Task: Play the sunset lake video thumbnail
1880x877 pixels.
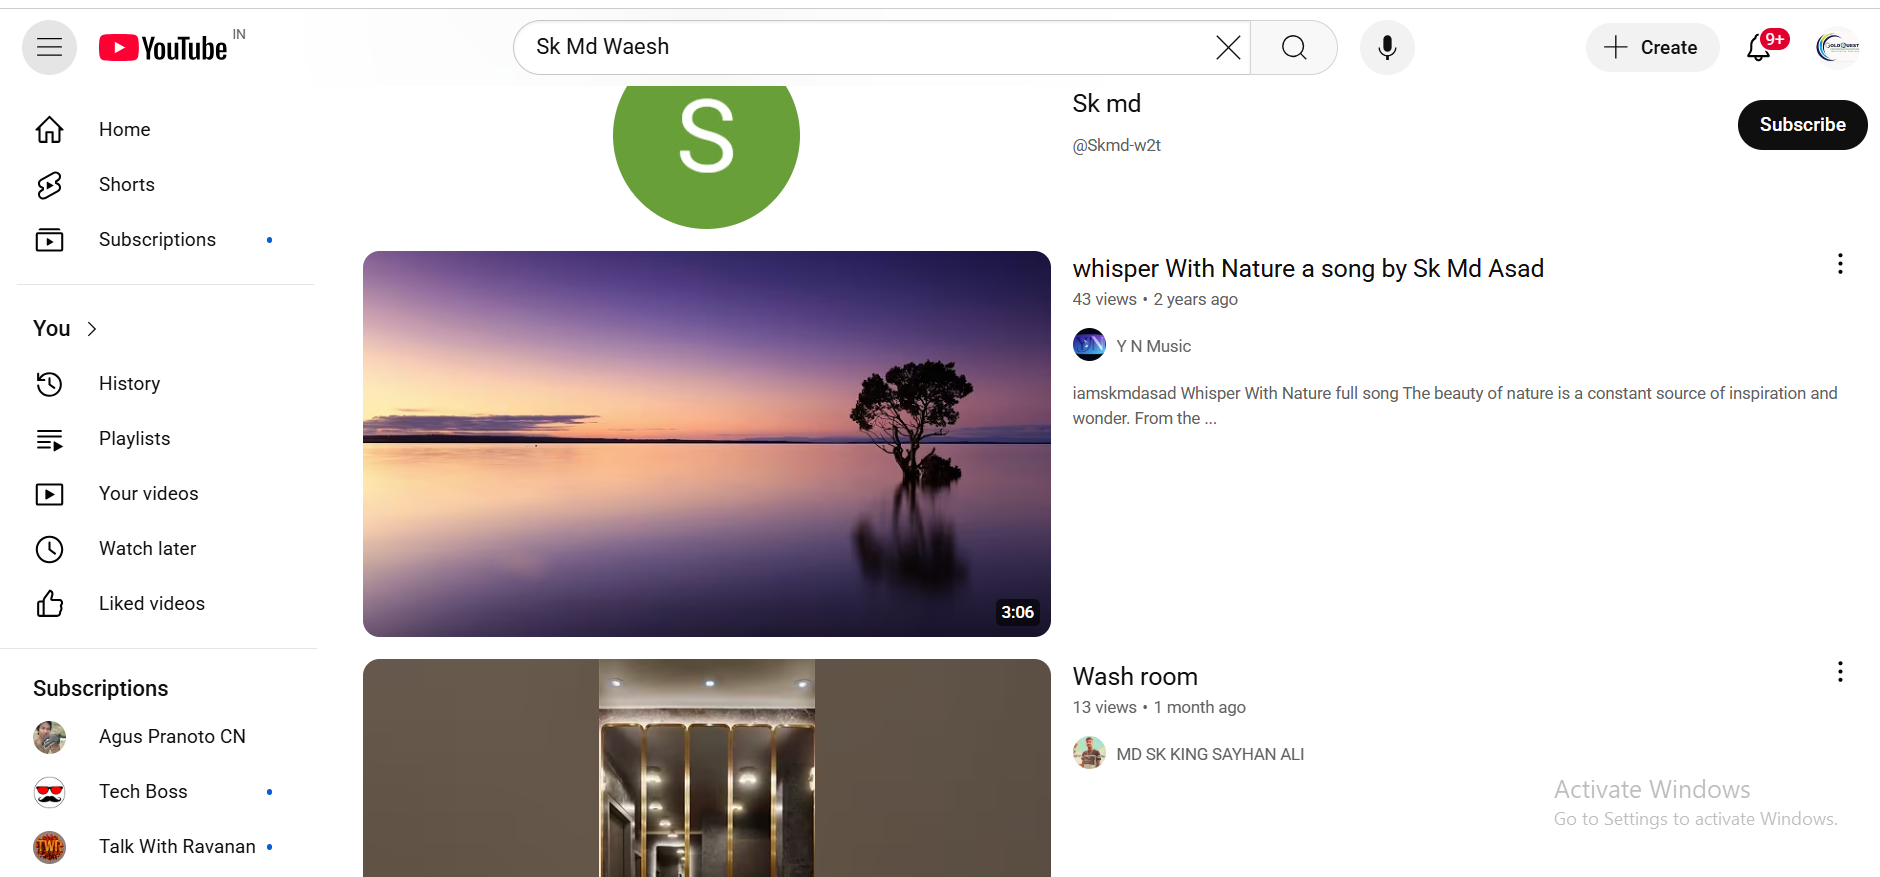Action: pyautogui.click(x=706, y=444)
